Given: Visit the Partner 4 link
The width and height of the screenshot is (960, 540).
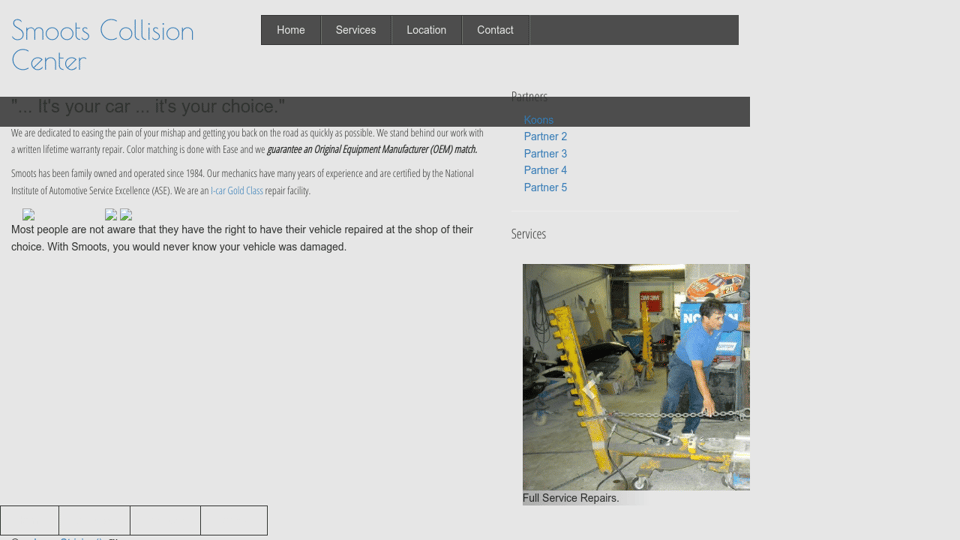Looking at the screenshot, I should click(545, 171).
